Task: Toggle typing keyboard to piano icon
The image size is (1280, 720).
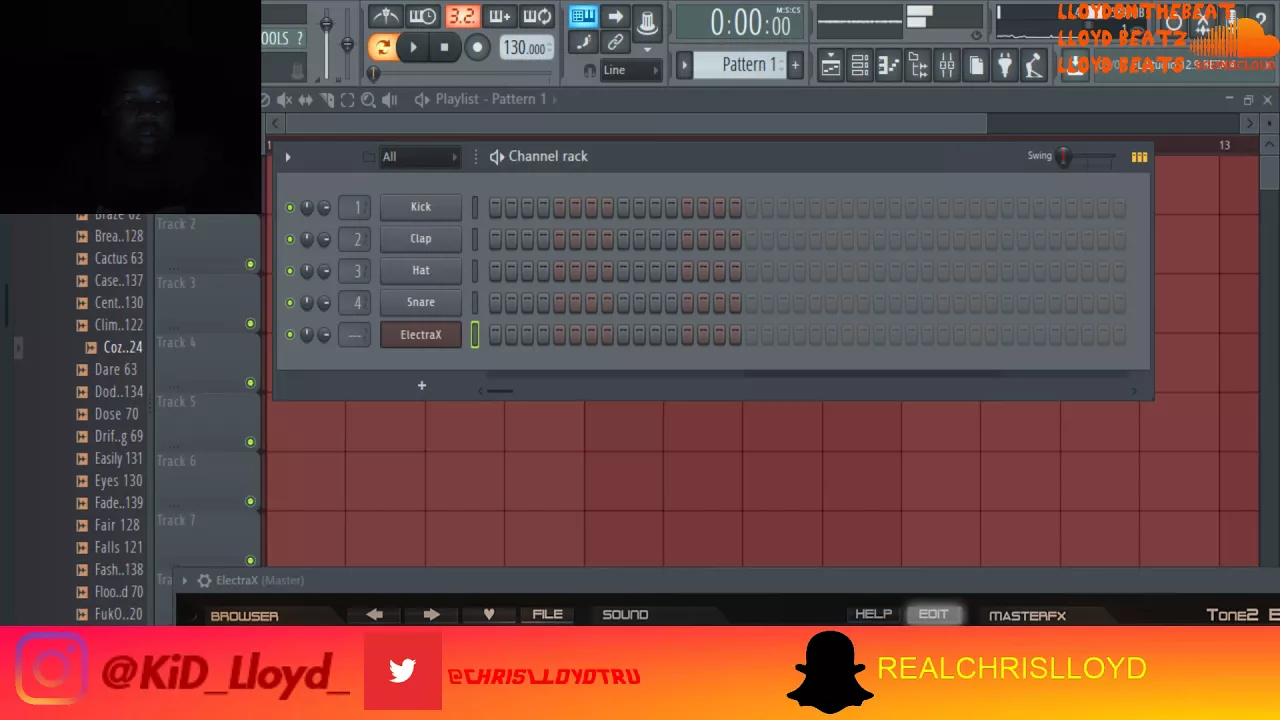Action: [x=584, y=16]
